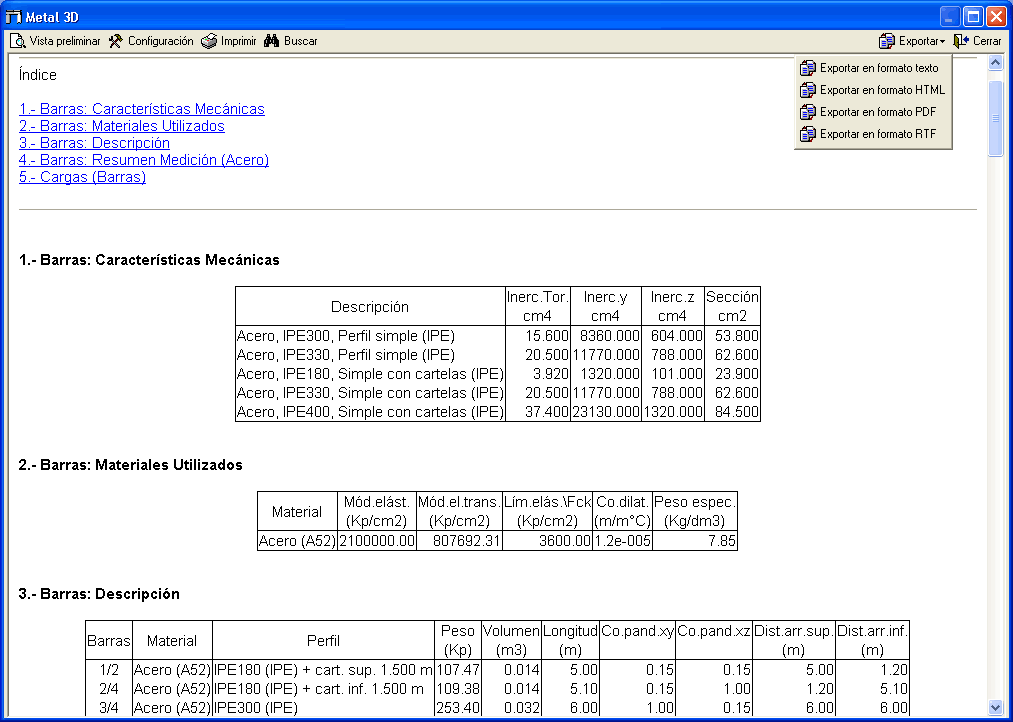Click the Dist.arr.sup. column header
The height and width of the screenshot is (722, 1013).
click(x=794, y=641)
